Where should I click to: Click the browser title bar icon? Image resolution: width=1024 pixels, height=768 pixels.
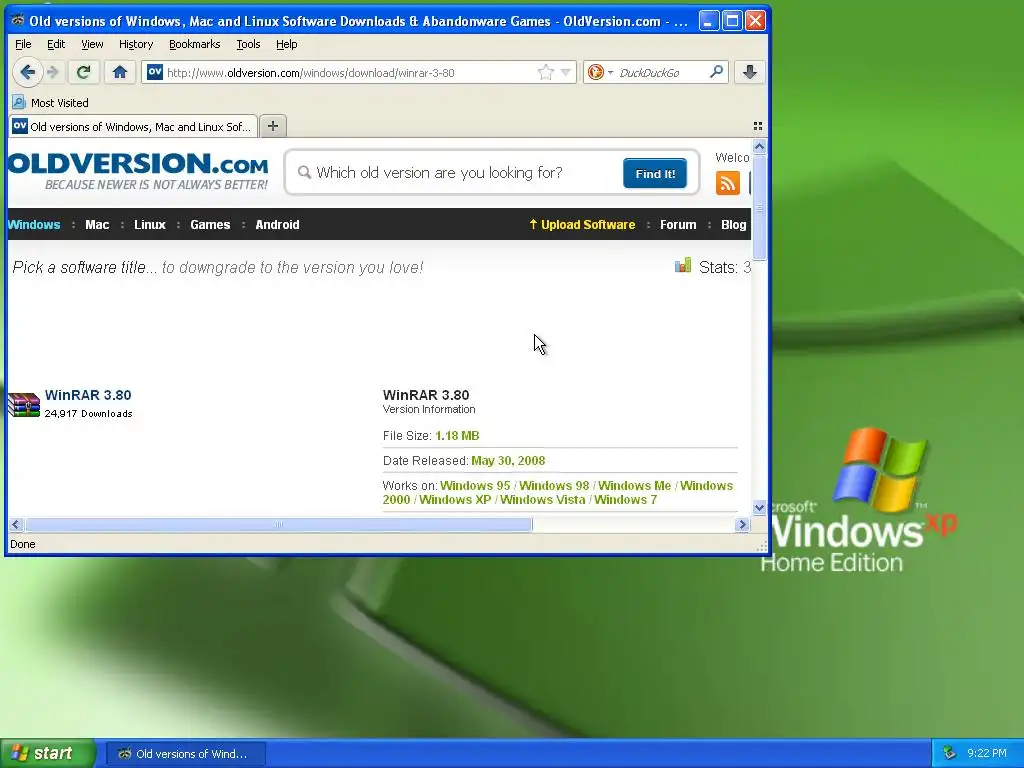(x=18, y=20)
